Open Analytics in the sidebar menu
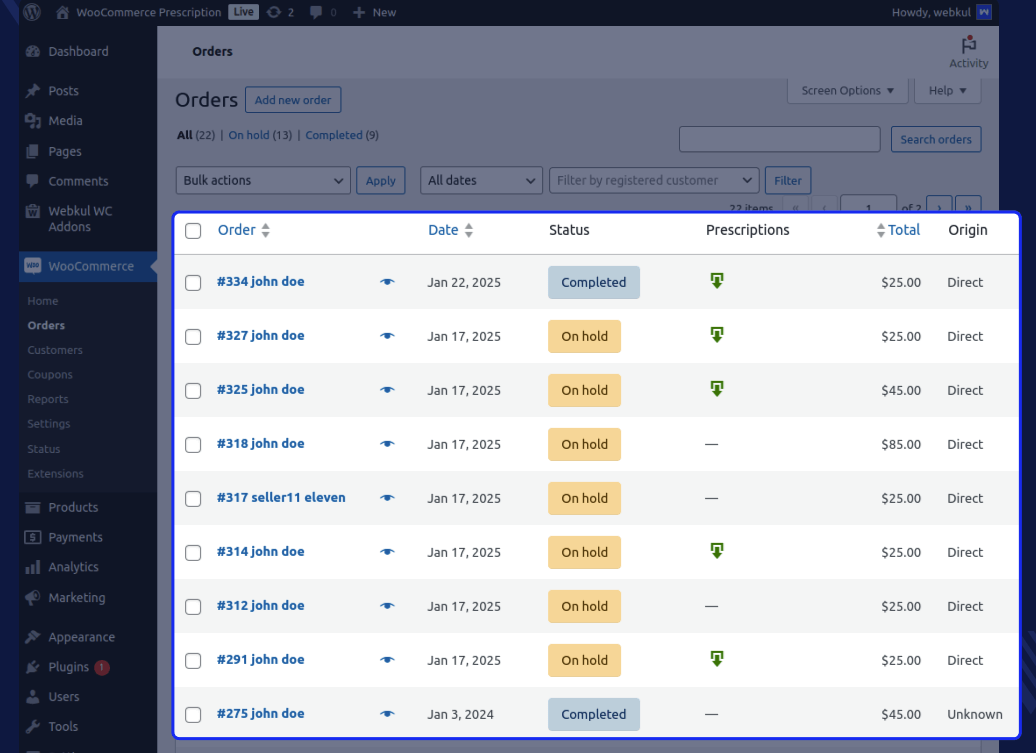Screen dimensions: 1036x753 pyautogui.click(x=73, y=567)
